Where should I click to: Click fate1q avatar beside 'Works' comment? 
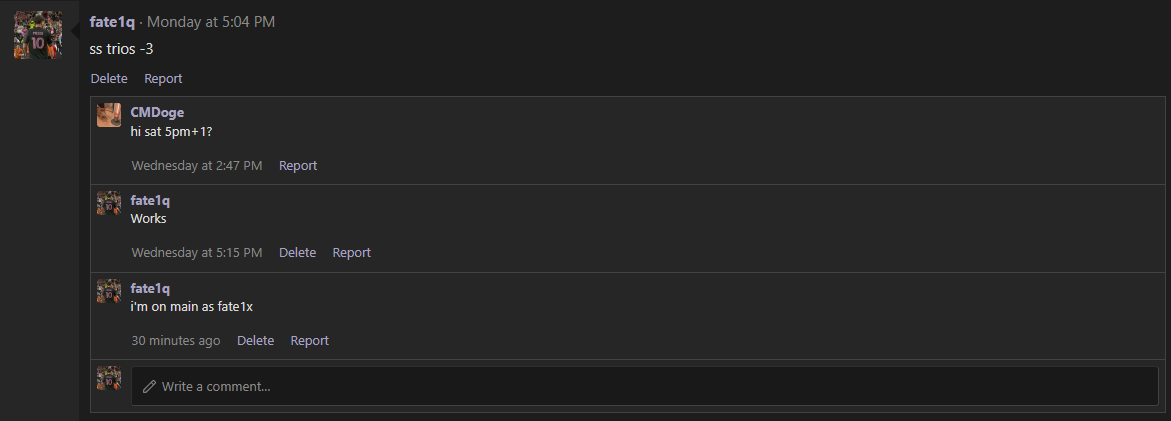[x=109, y=203]
